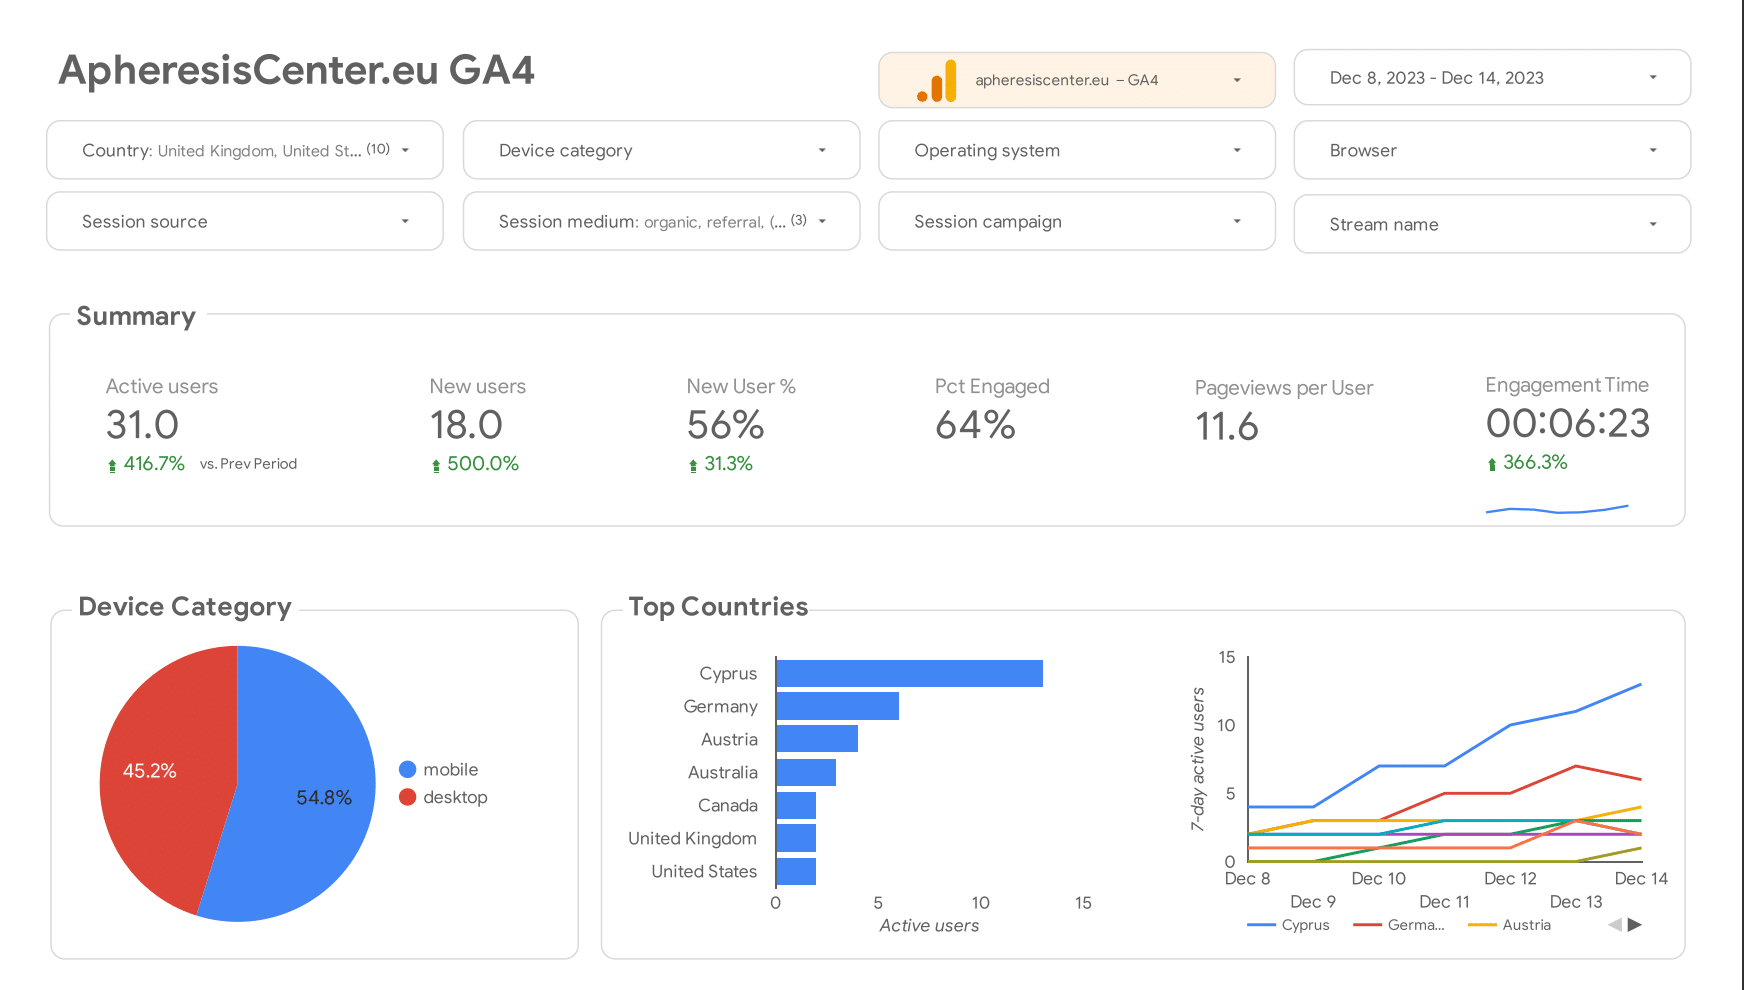Image resolution: width=1744 pixels, height=990 pixels.
Task: Click the Device Category heading
Action: pyautogui.click(x=185, y=607)
